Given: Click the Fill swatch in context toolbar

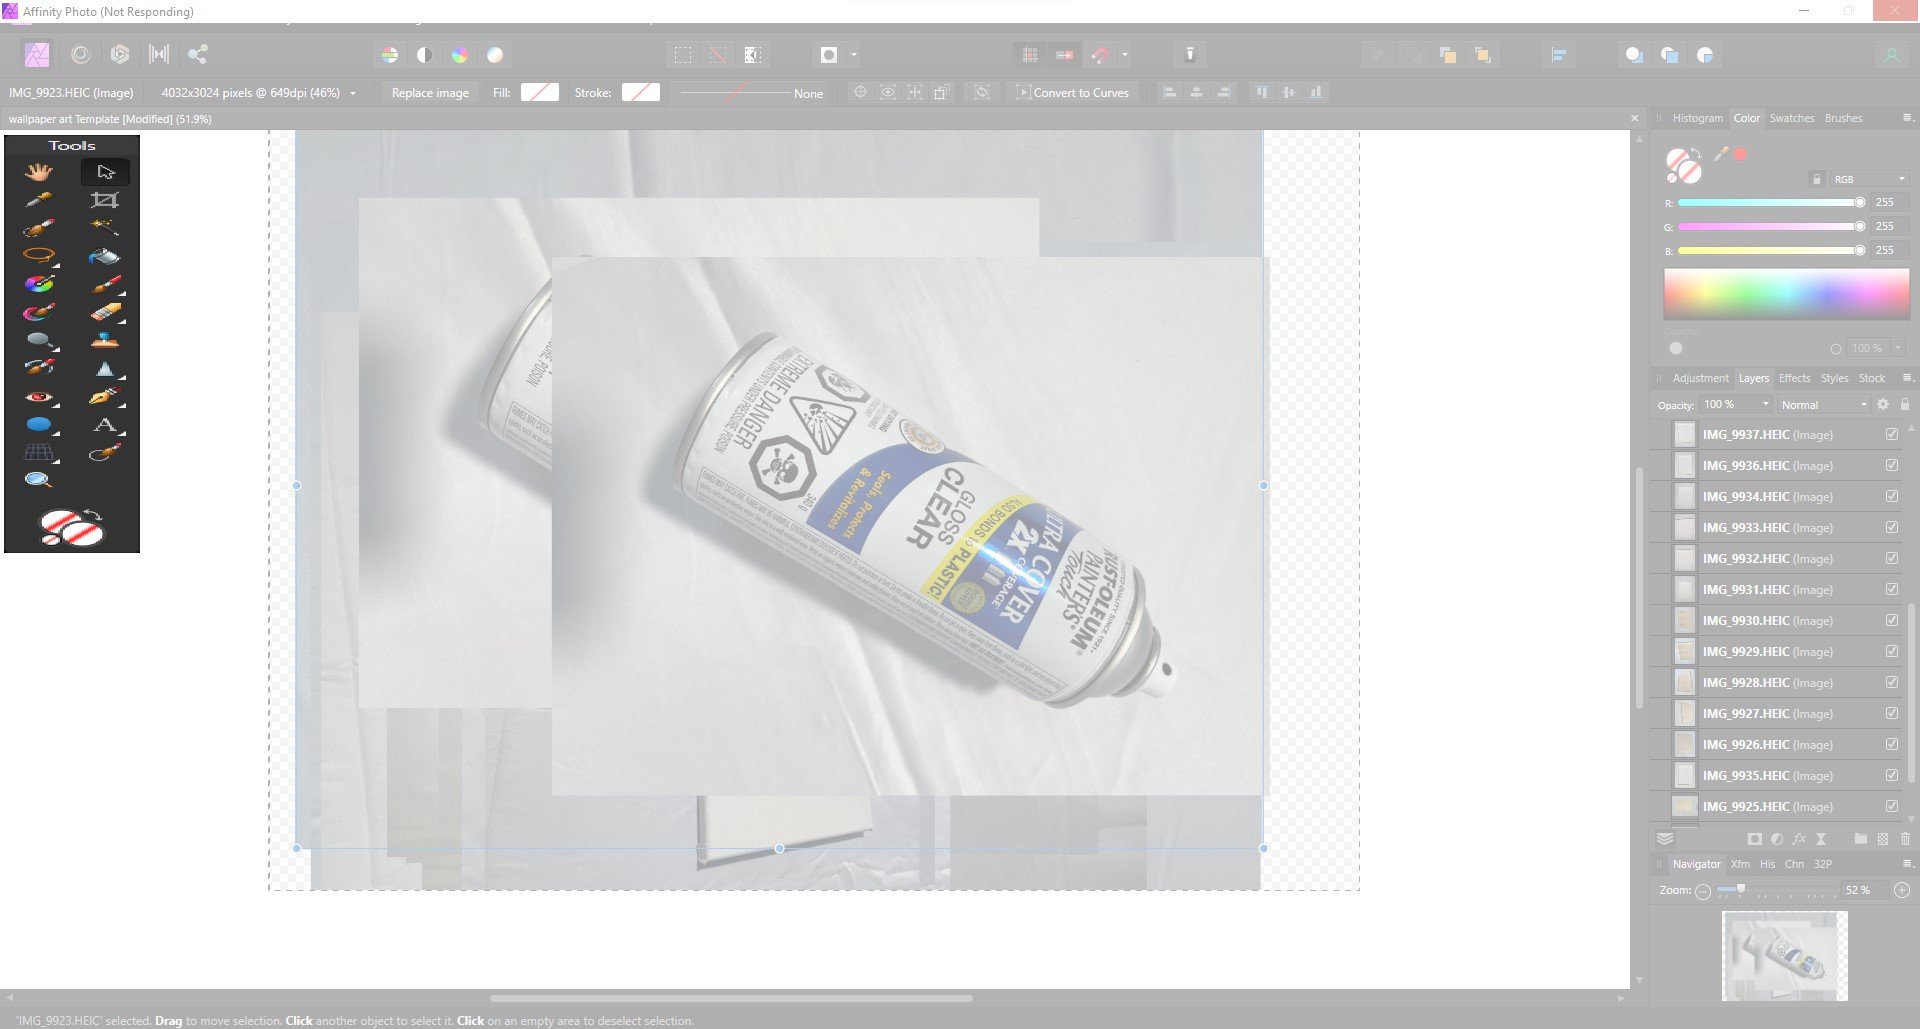Looking at the screenshot, I should pyautogui.click(x=540, y=92).
